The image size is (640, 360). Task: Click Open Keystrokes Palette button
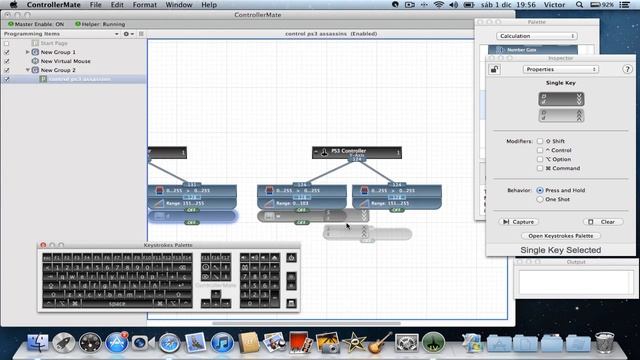[x=560, y=236]
